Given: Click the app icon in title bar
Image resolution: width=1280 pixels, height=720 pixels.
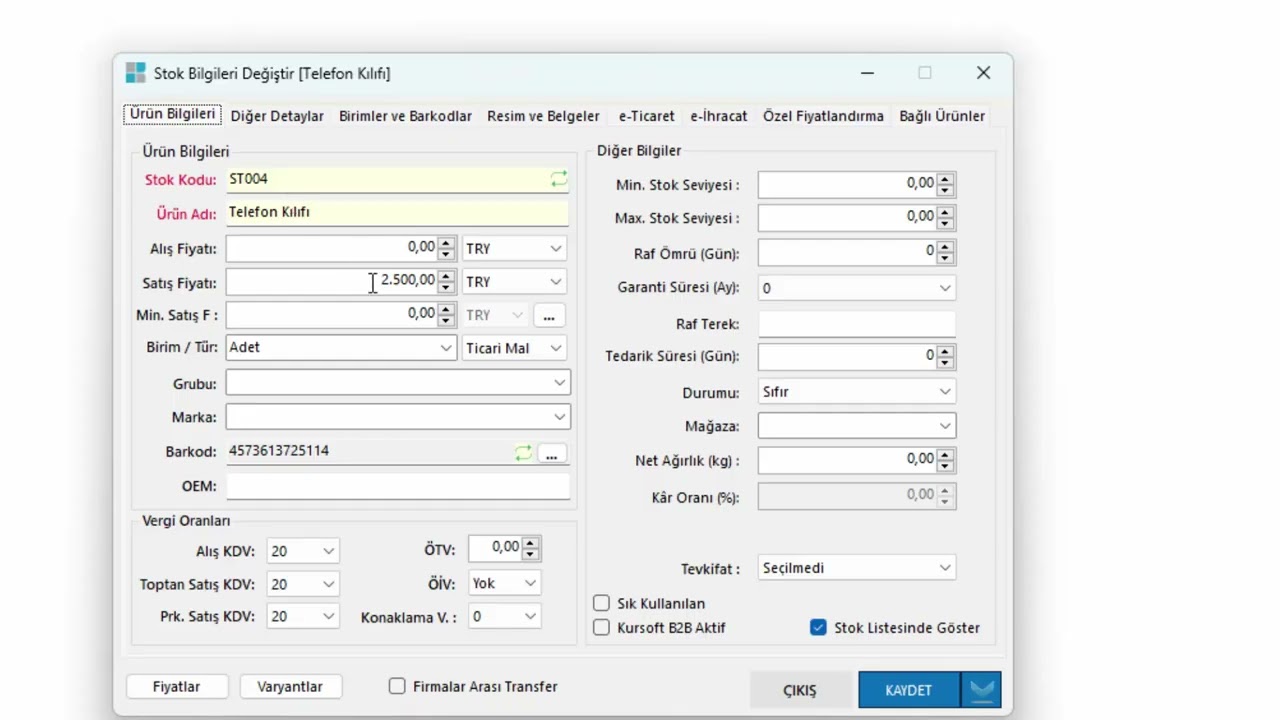Looking at the screenshot, I should (135, 73).
